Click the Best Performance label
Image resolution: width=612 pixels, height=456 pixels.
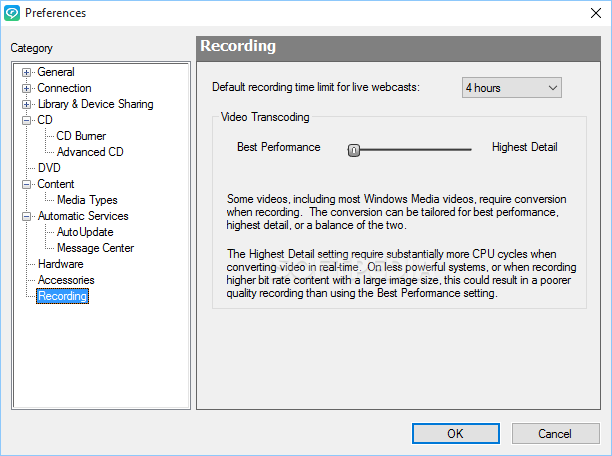(x=279, y=147)
